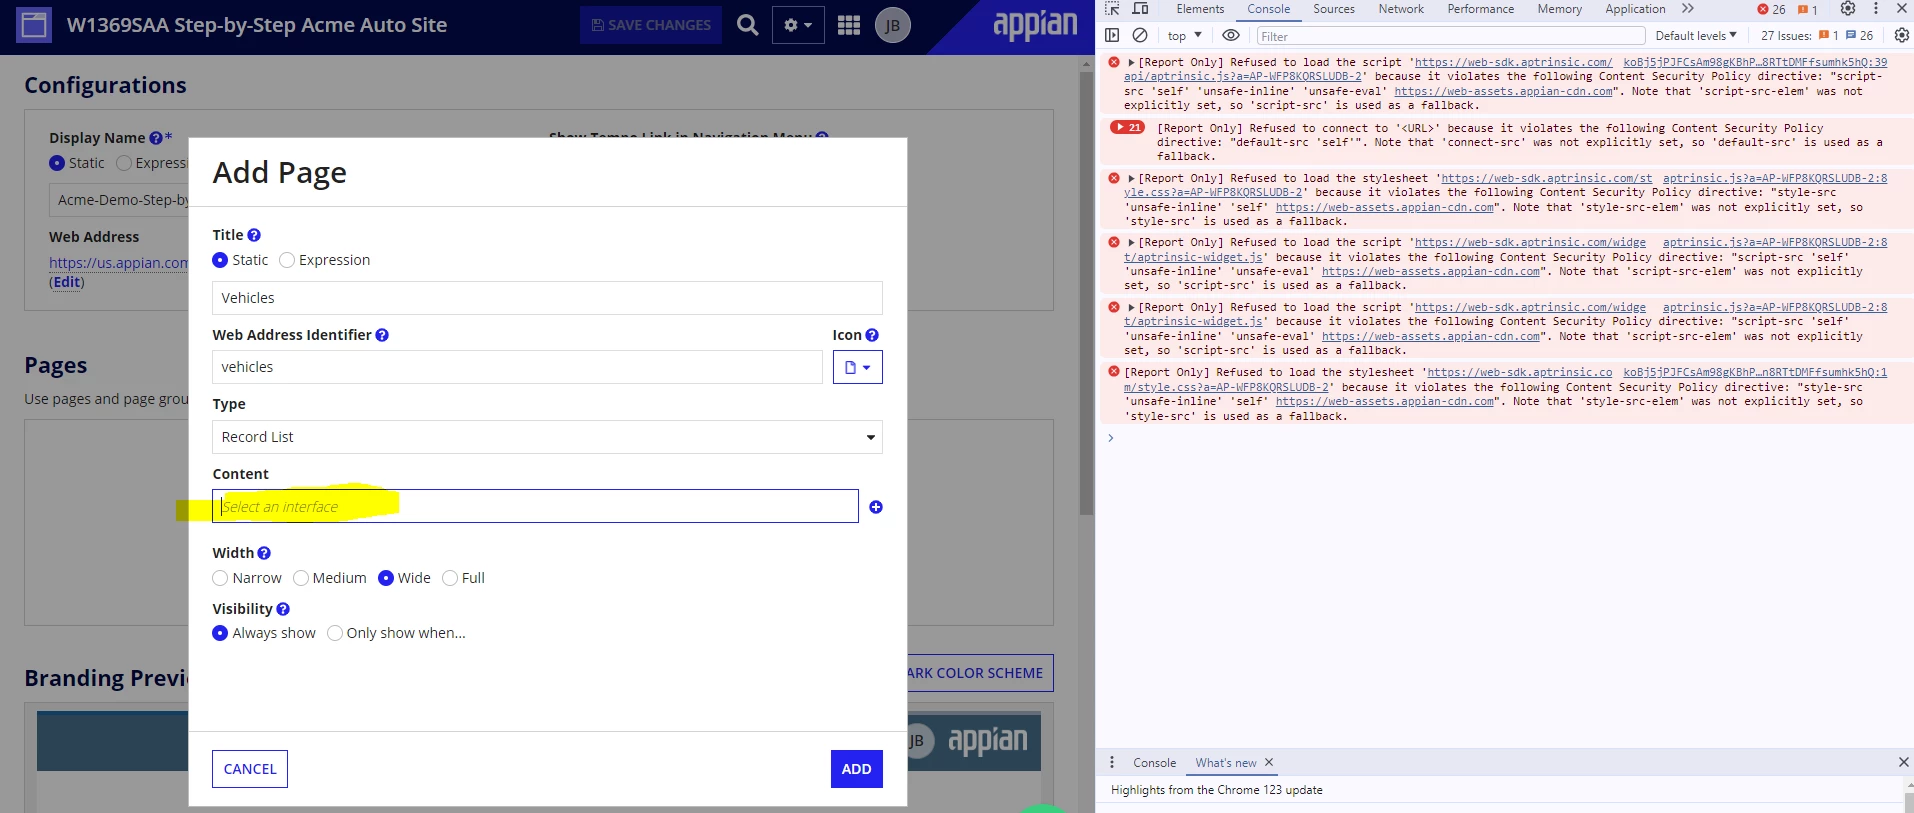Select Only show when visibility option
Viewport: 1914px width, 813px height.
click(335, 633)
